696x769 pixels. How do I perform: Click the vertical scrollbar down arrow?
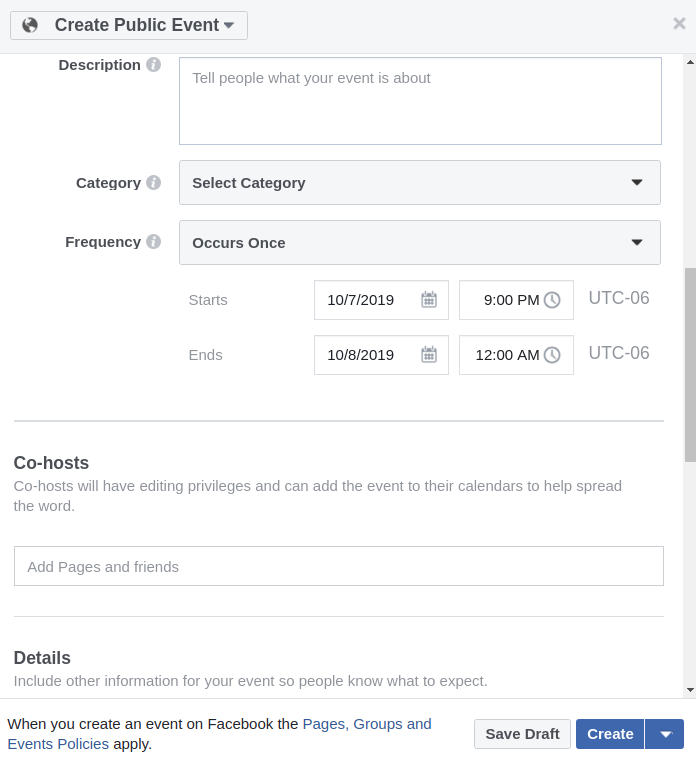(x=689, y=689)
